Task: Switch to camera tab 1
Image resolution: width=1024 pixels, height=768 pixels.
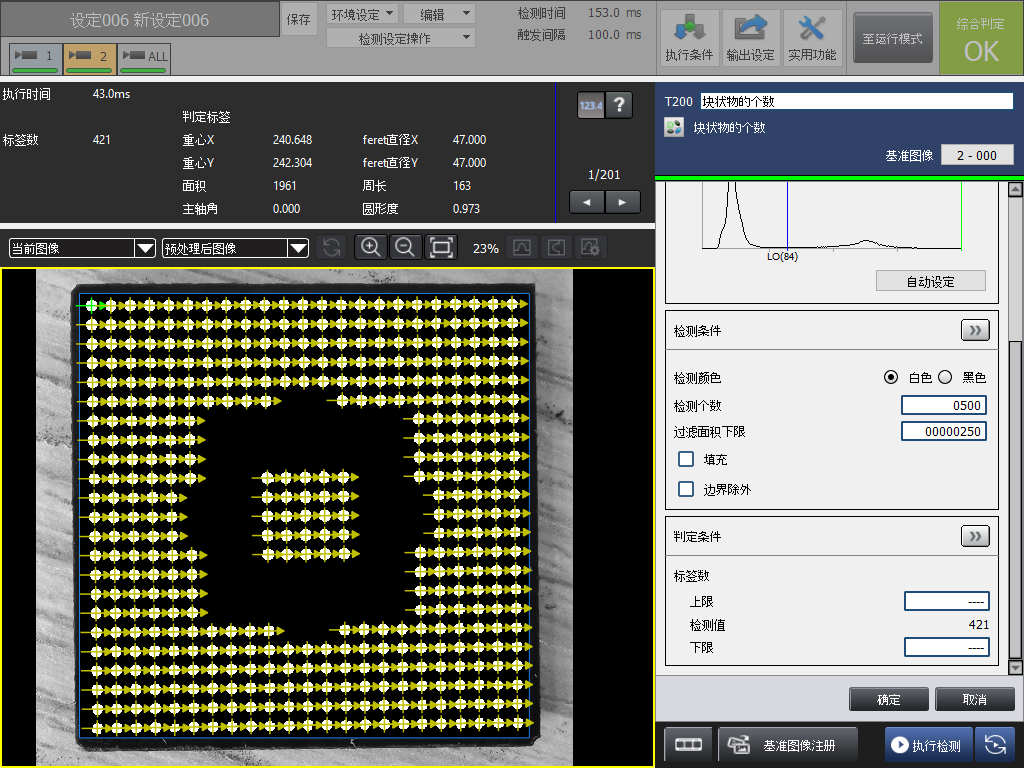Action: (x=35, y=58)
